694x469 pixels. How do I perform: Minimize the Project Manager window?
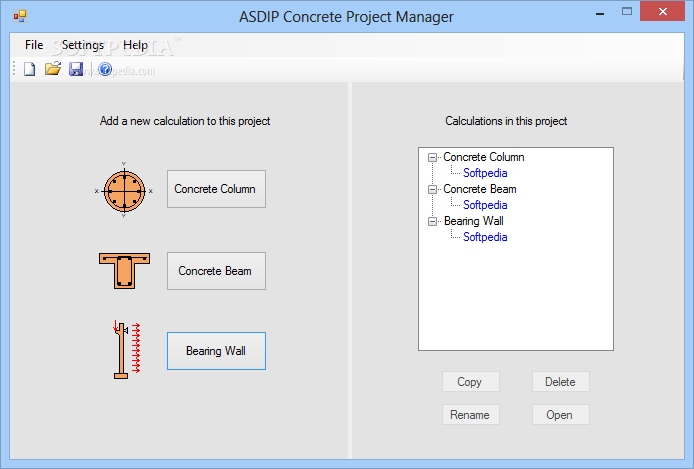600,12
